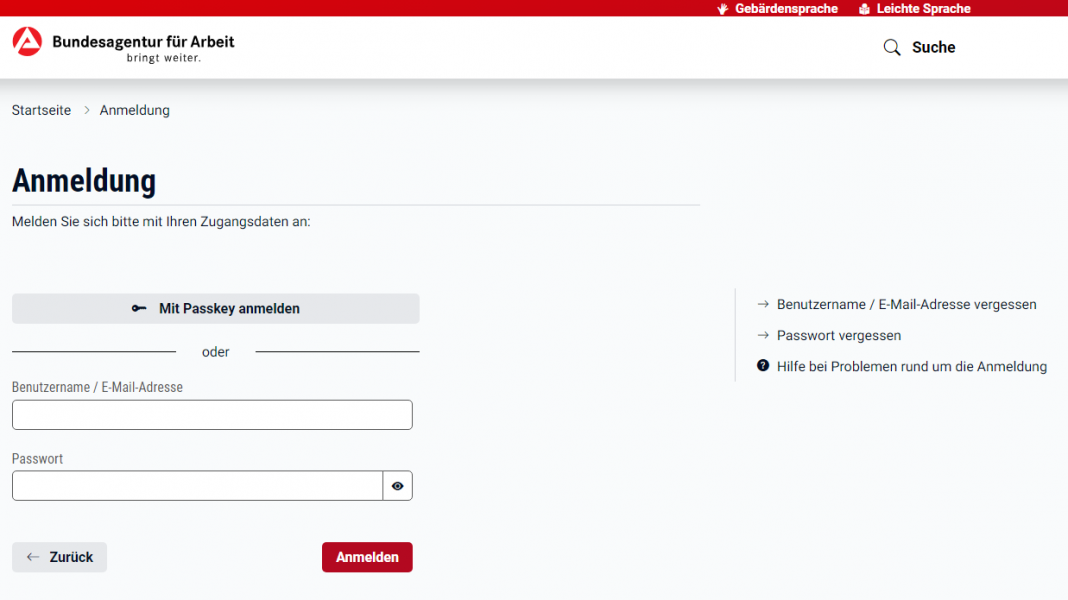Switch to Leichte Sprache

923,9
